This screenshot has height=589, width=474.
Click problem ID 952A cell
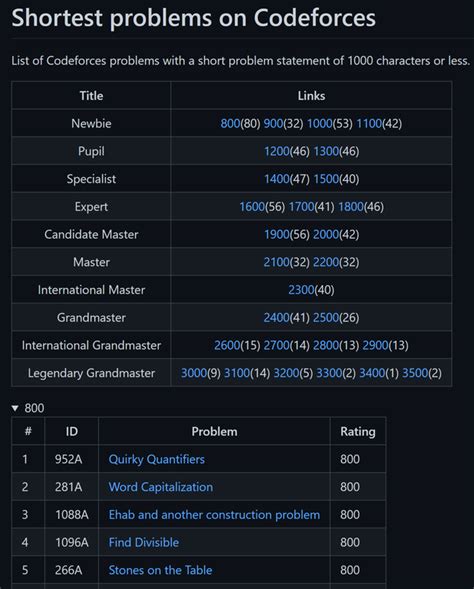pos(71,459)
